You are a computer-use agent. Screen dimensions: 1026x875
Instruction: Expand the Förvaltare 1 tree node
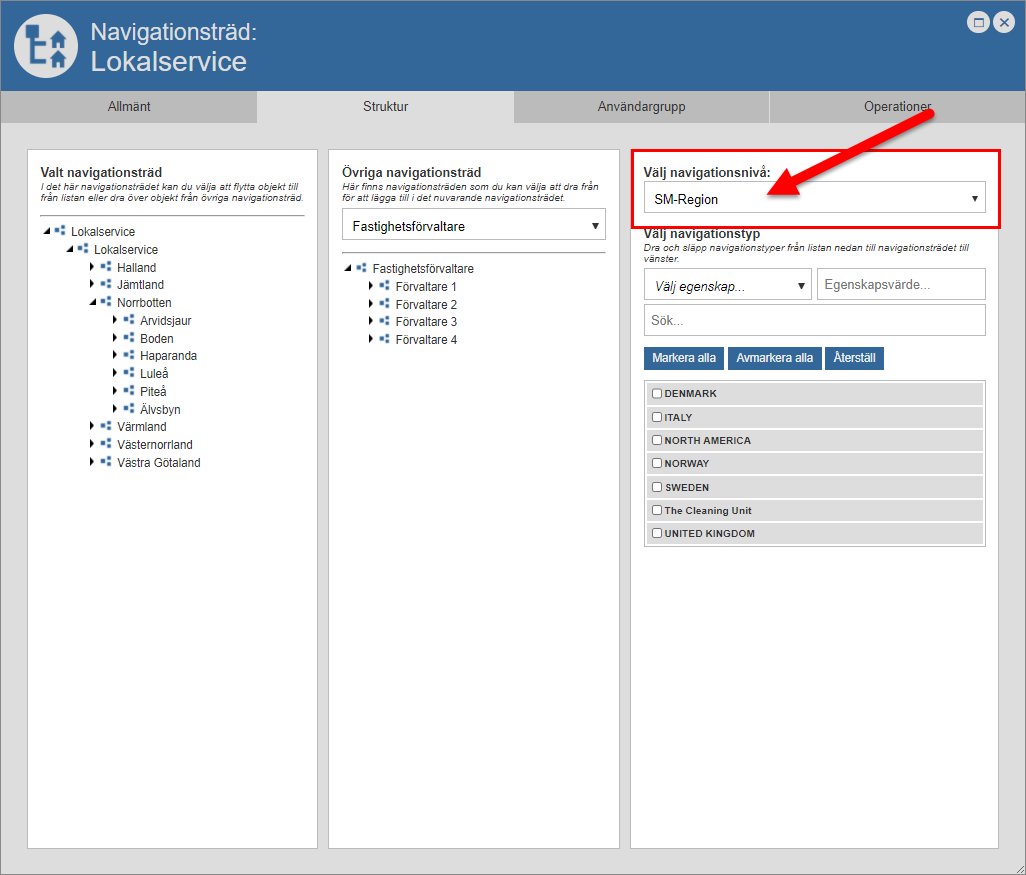[x=370, y=286]
